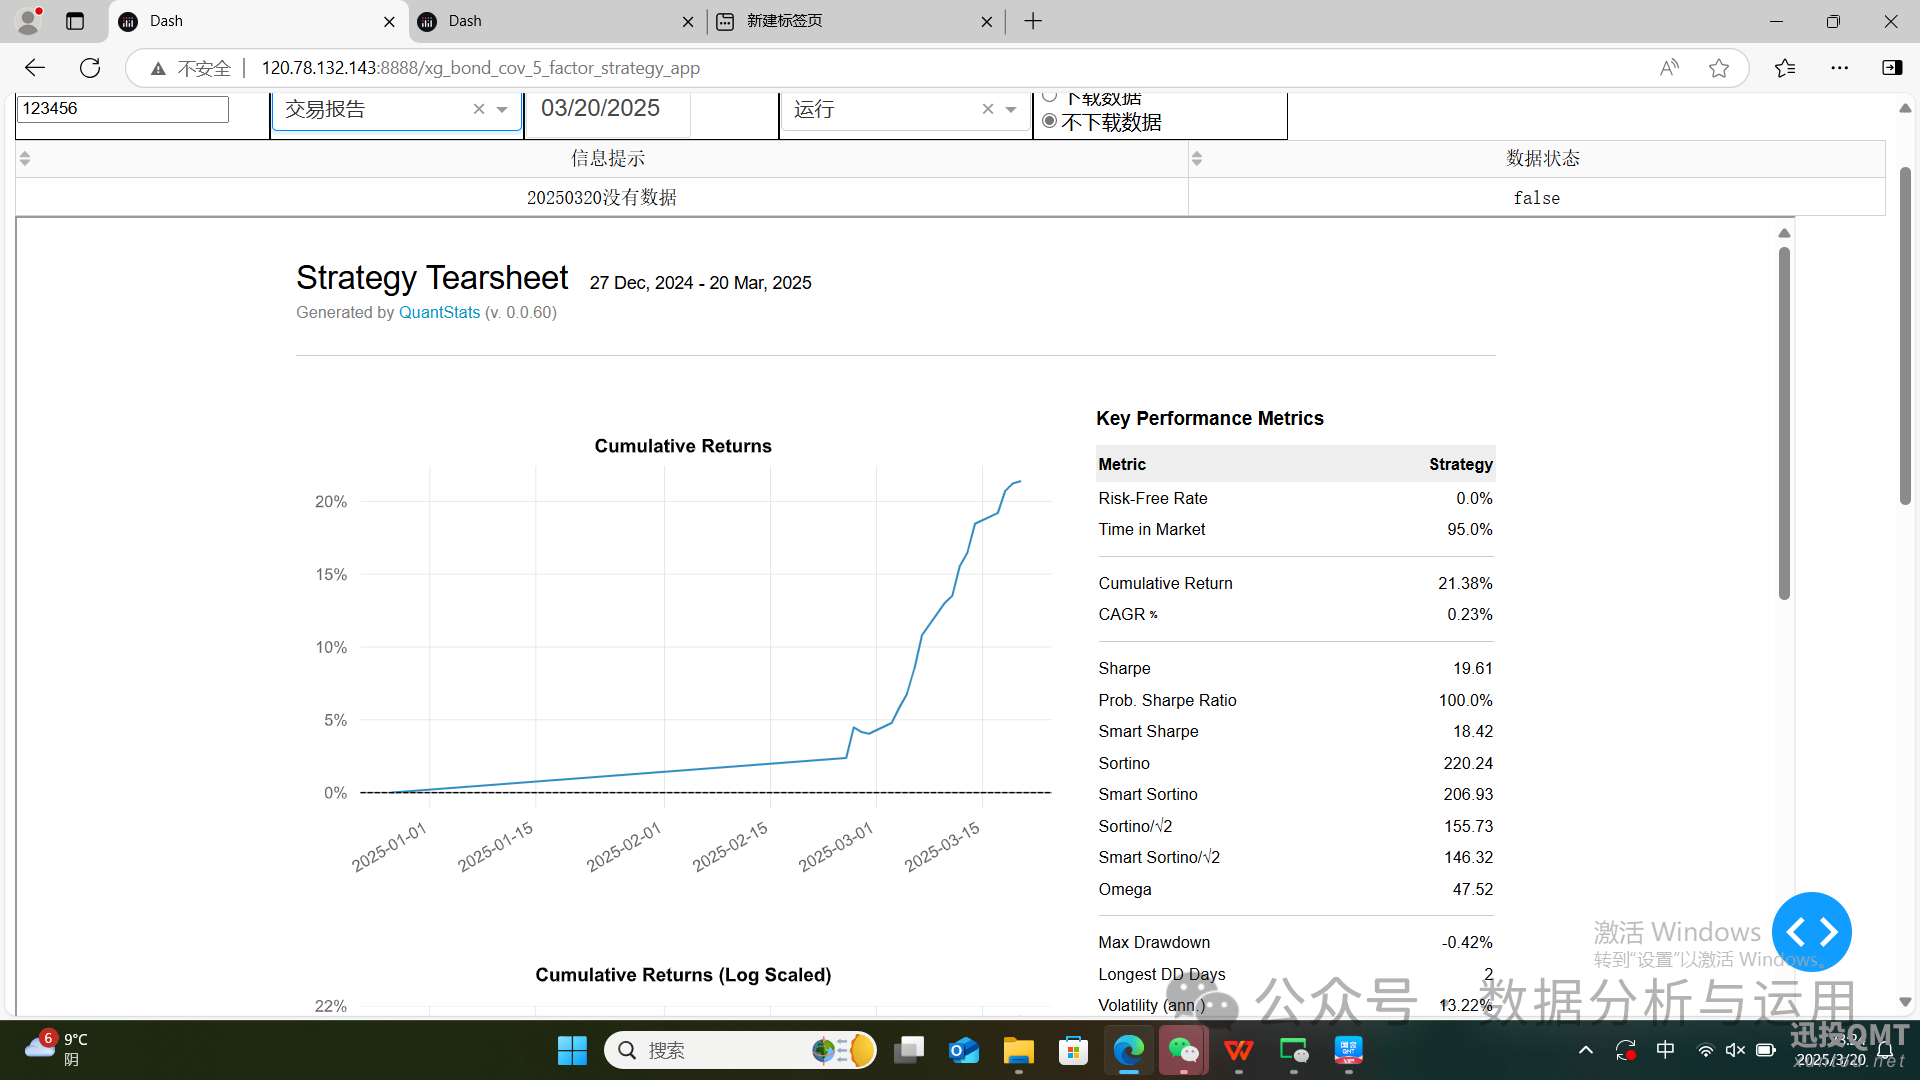
Task: Click the Cumulative Return value 21.38%
Action: click(x=1465, y=583)
